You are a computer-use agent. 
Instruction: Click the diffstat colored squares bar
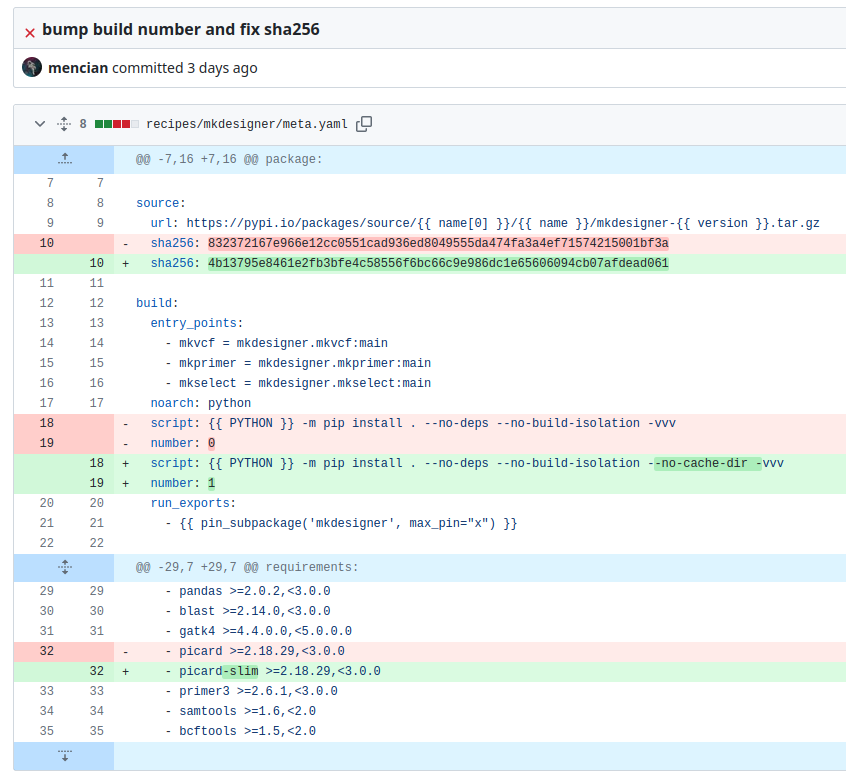tap(117, 124)
